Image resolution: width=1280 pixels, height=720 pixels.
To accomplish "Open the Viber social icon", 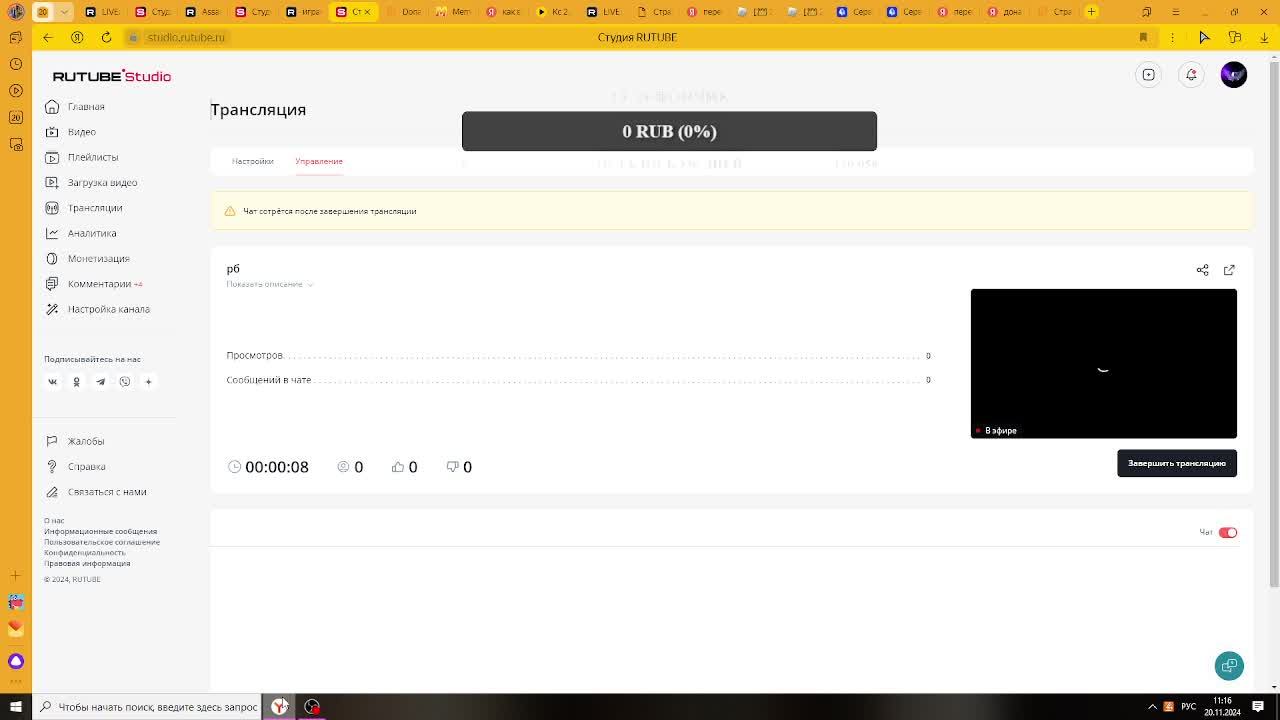I will [124, 382].
